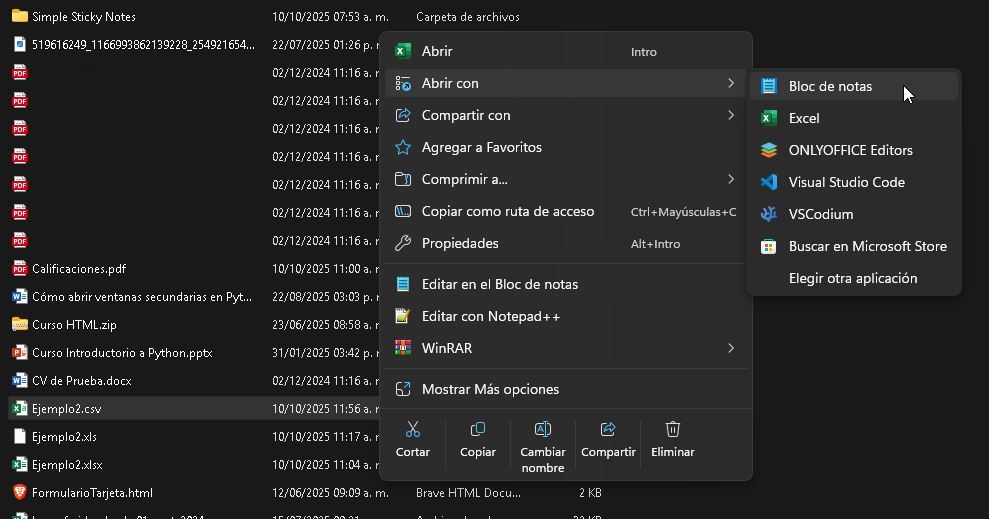Click the Bloc de notas icon in submenu
The width and height of the screenshot is (989, 519).
[x=769, y=86]
